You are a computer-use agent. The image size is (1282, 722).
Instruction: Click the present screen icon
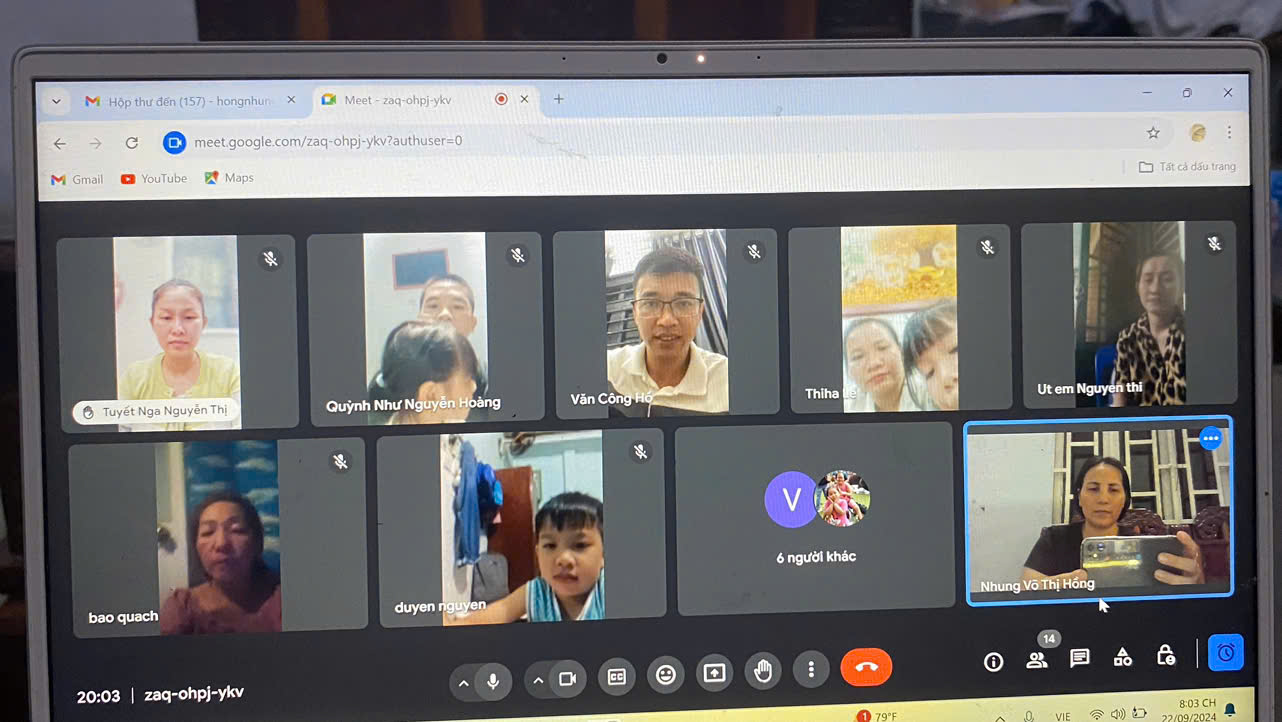(x=714, y=673)
